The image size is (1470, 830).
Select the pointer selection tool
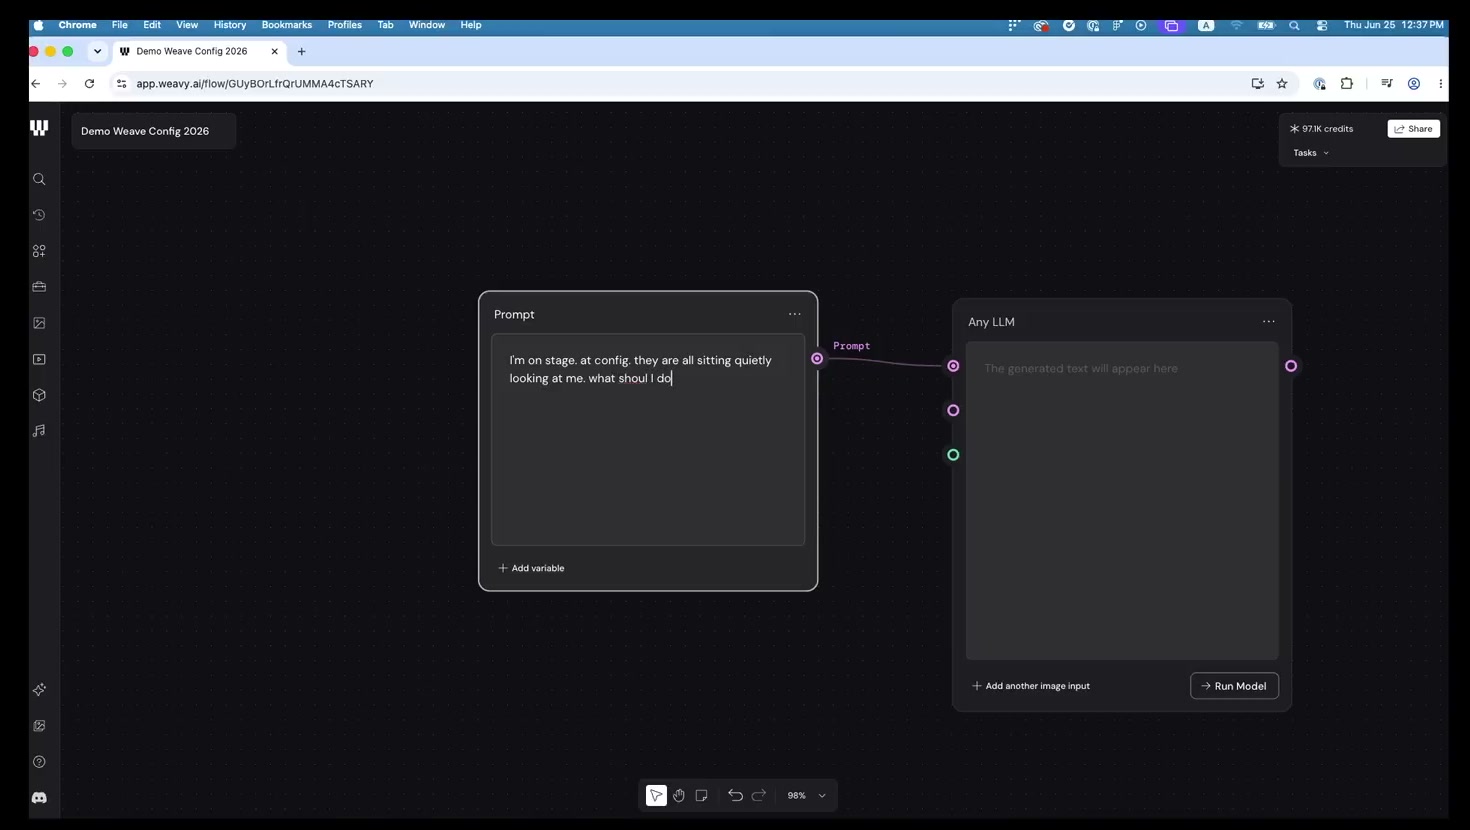(656, 795)
